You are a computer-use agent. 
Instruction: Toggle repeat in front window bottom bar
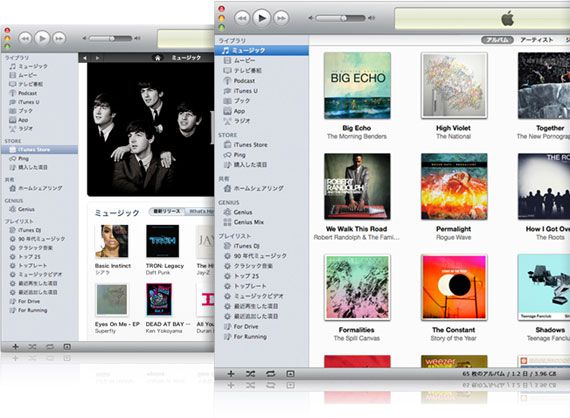coord(270,374)
